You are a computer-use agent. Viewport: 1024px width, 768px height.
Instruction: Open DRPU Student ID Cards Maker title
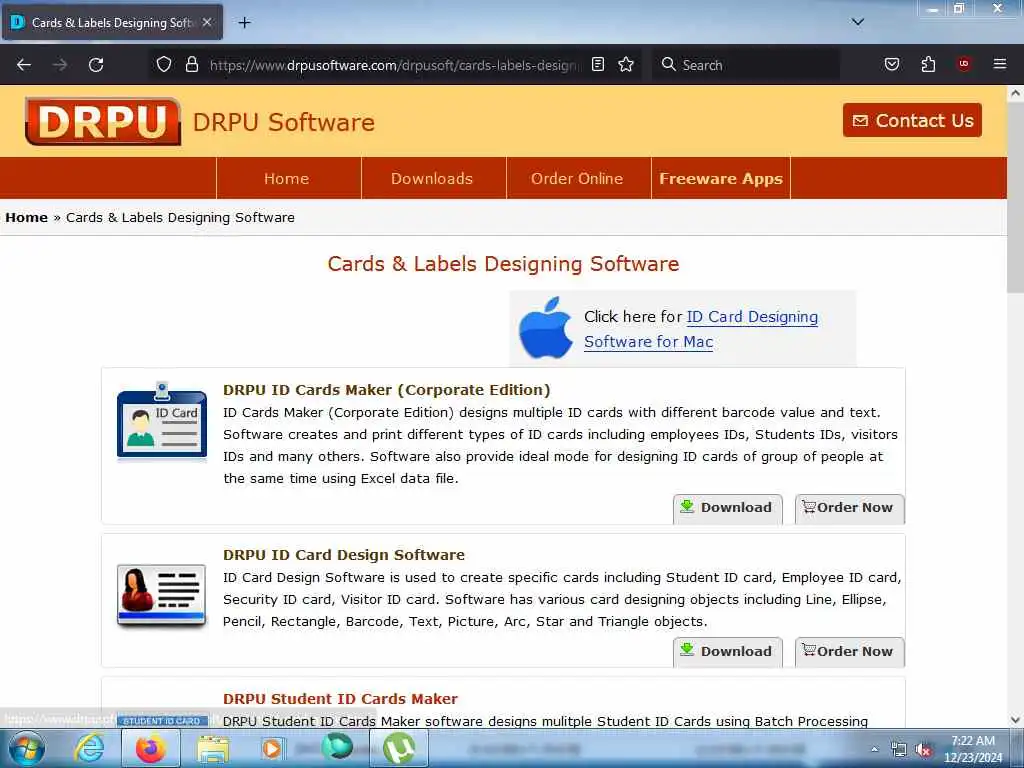340,699
